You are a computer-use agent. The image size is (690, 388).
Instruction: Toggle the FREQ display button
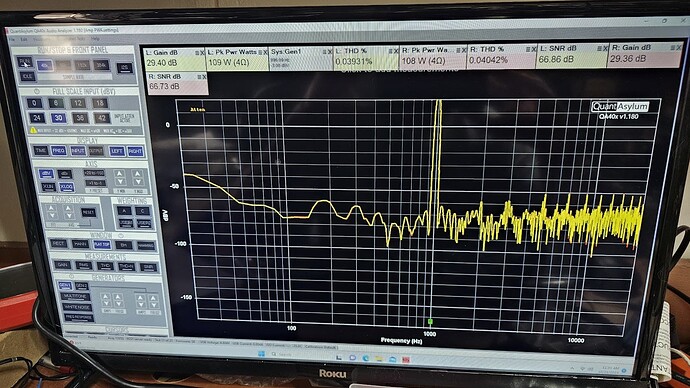59,150
